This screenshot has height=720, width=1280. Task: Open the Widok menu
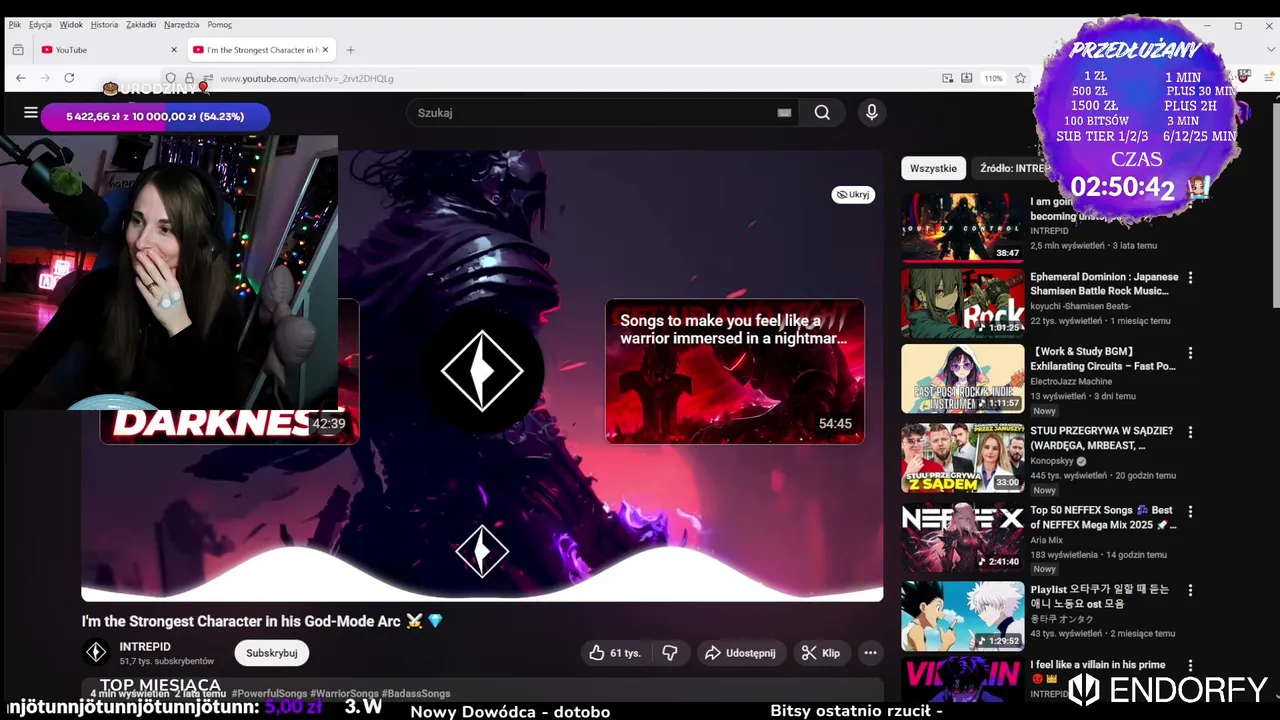pyautogui.click(x=71, y=25)
